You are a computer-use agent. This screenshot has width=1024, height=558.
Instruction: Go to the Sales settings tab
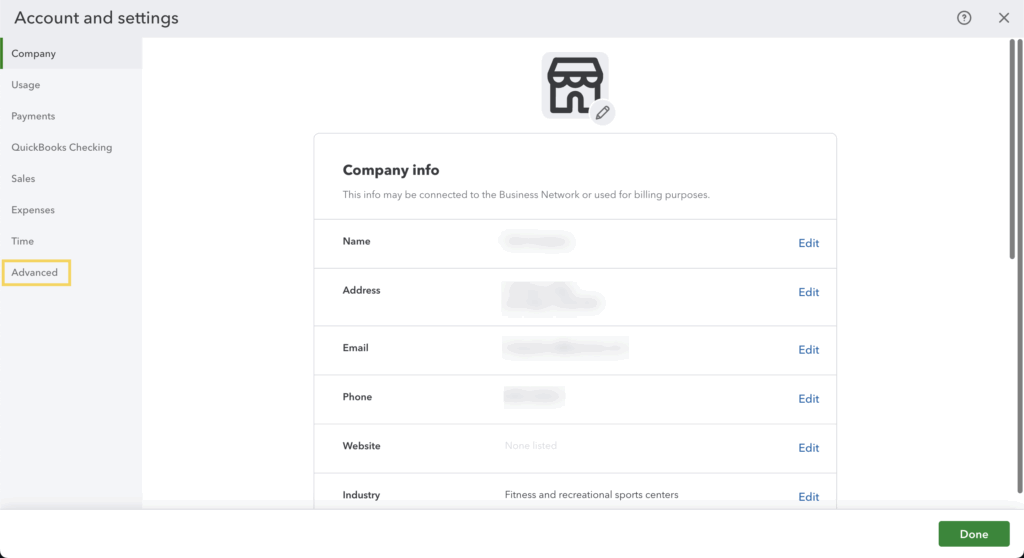click(23, 179)
